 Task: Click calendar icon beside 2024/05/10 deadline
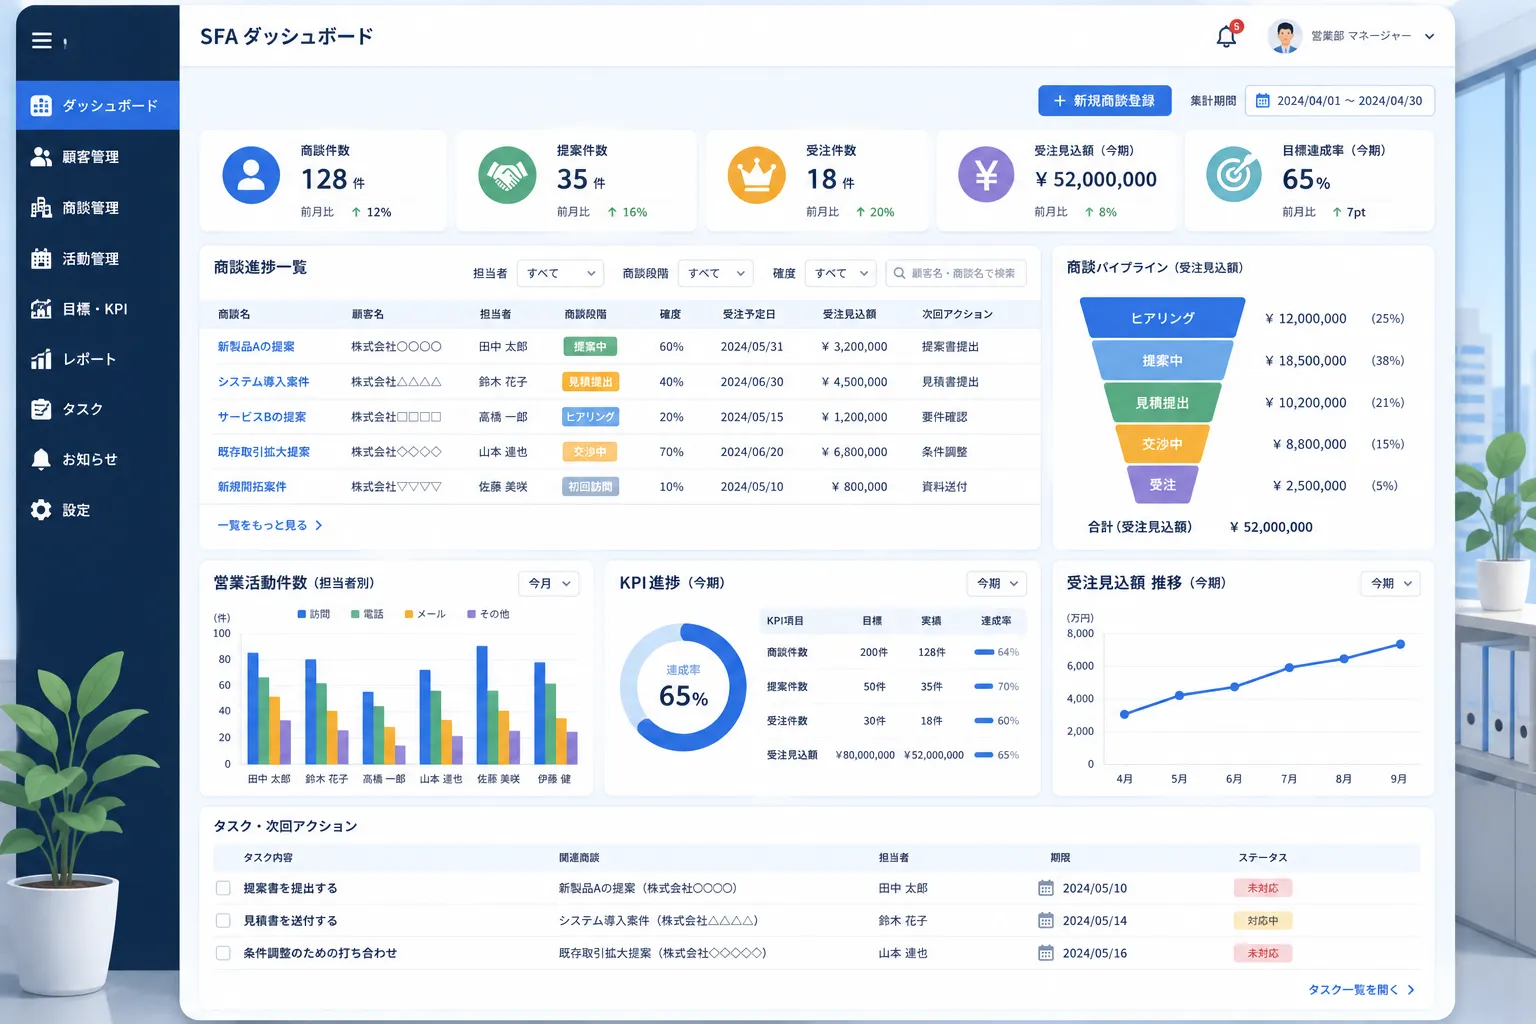click(x=1046, y=888)
